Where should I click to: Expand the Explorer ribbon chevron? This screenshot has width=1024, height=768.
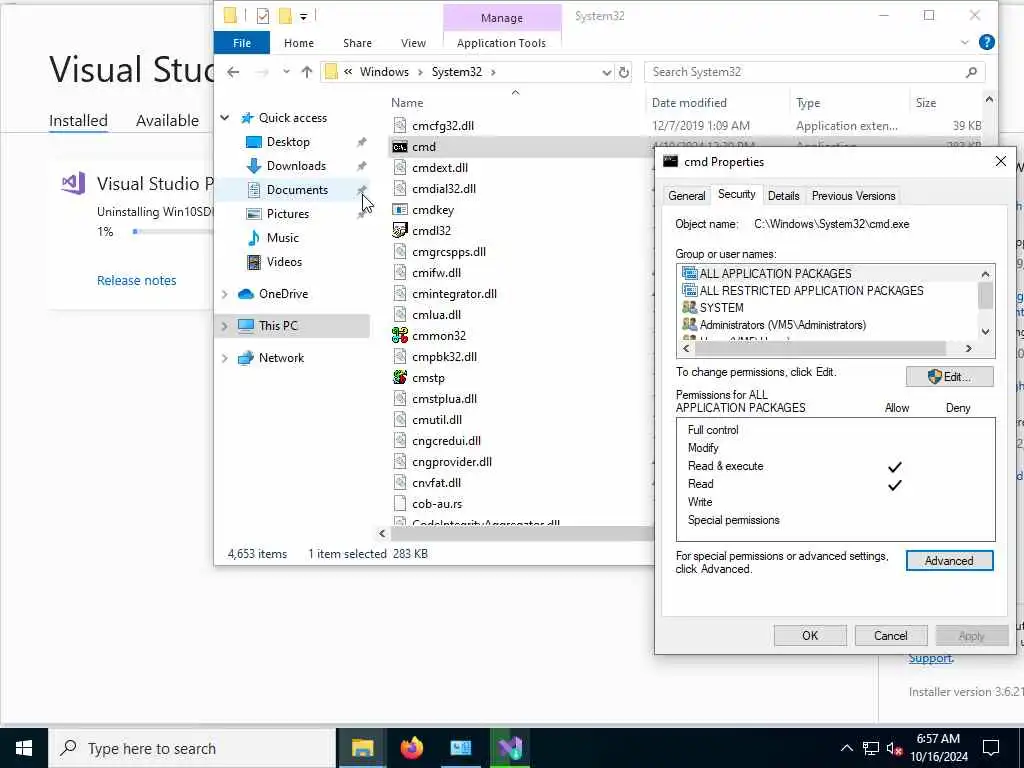[965, 42]
